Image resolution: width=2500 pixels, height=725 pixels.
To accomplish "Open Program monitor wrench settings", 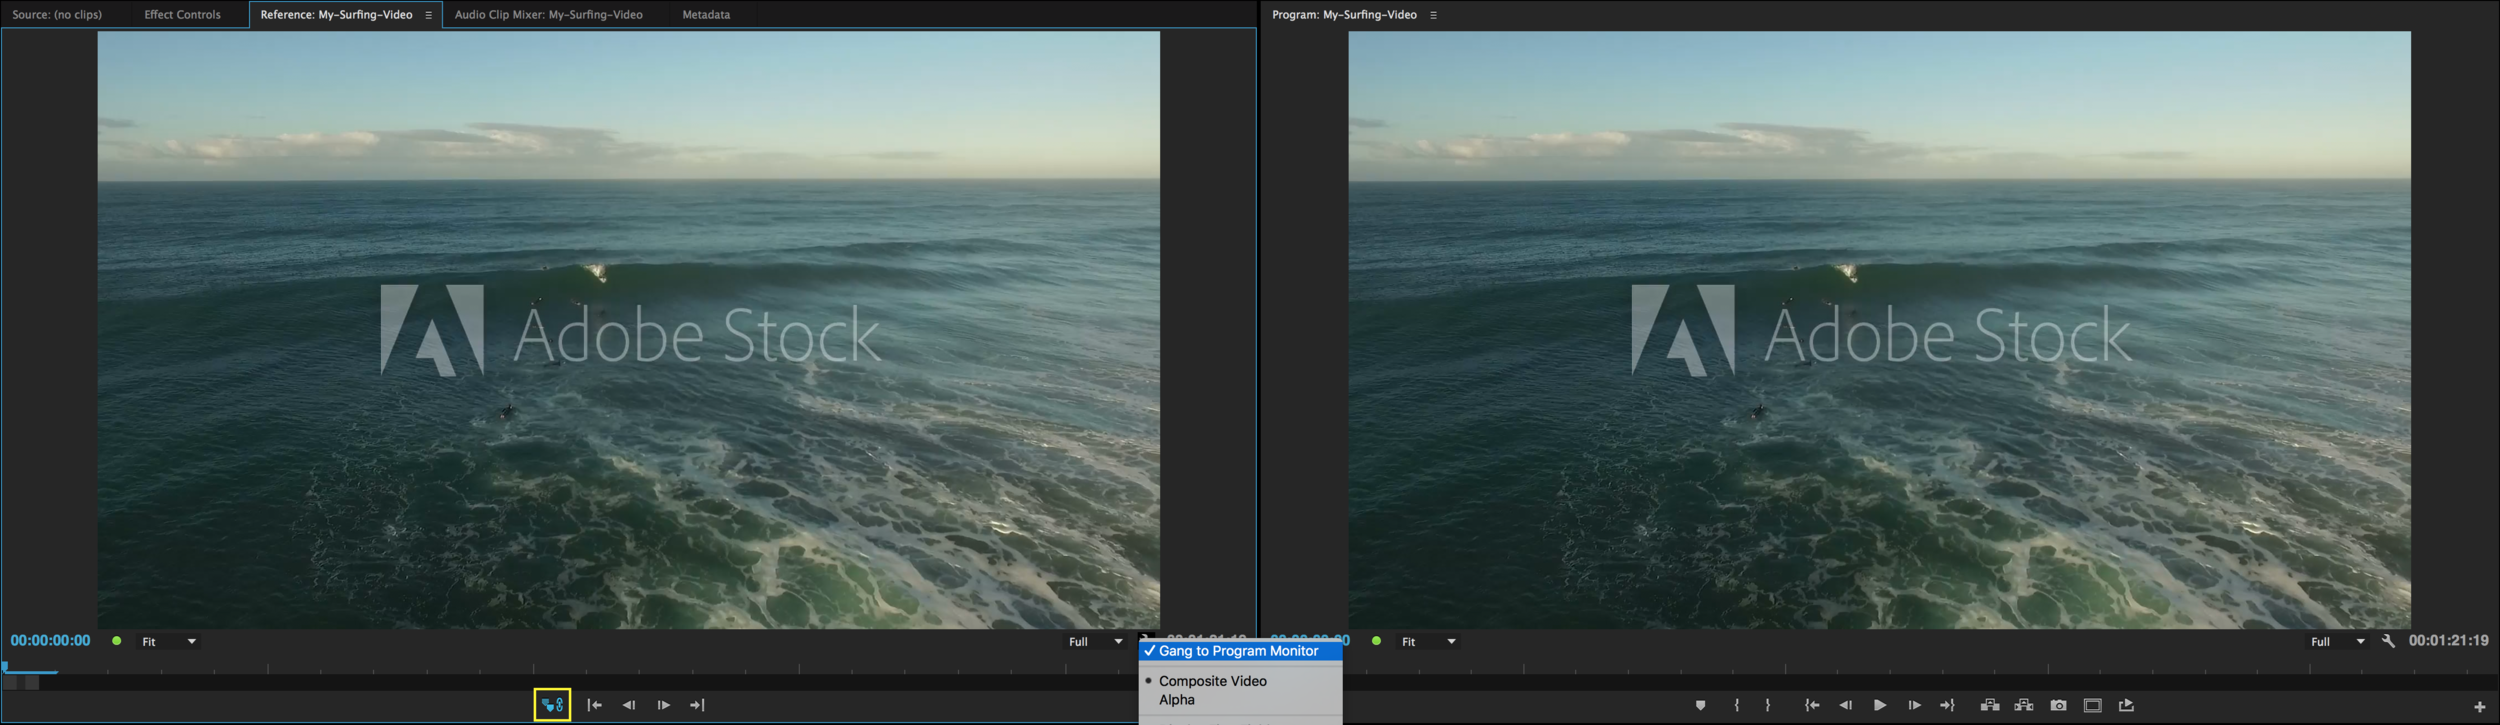I will (x=2388, y=641).
